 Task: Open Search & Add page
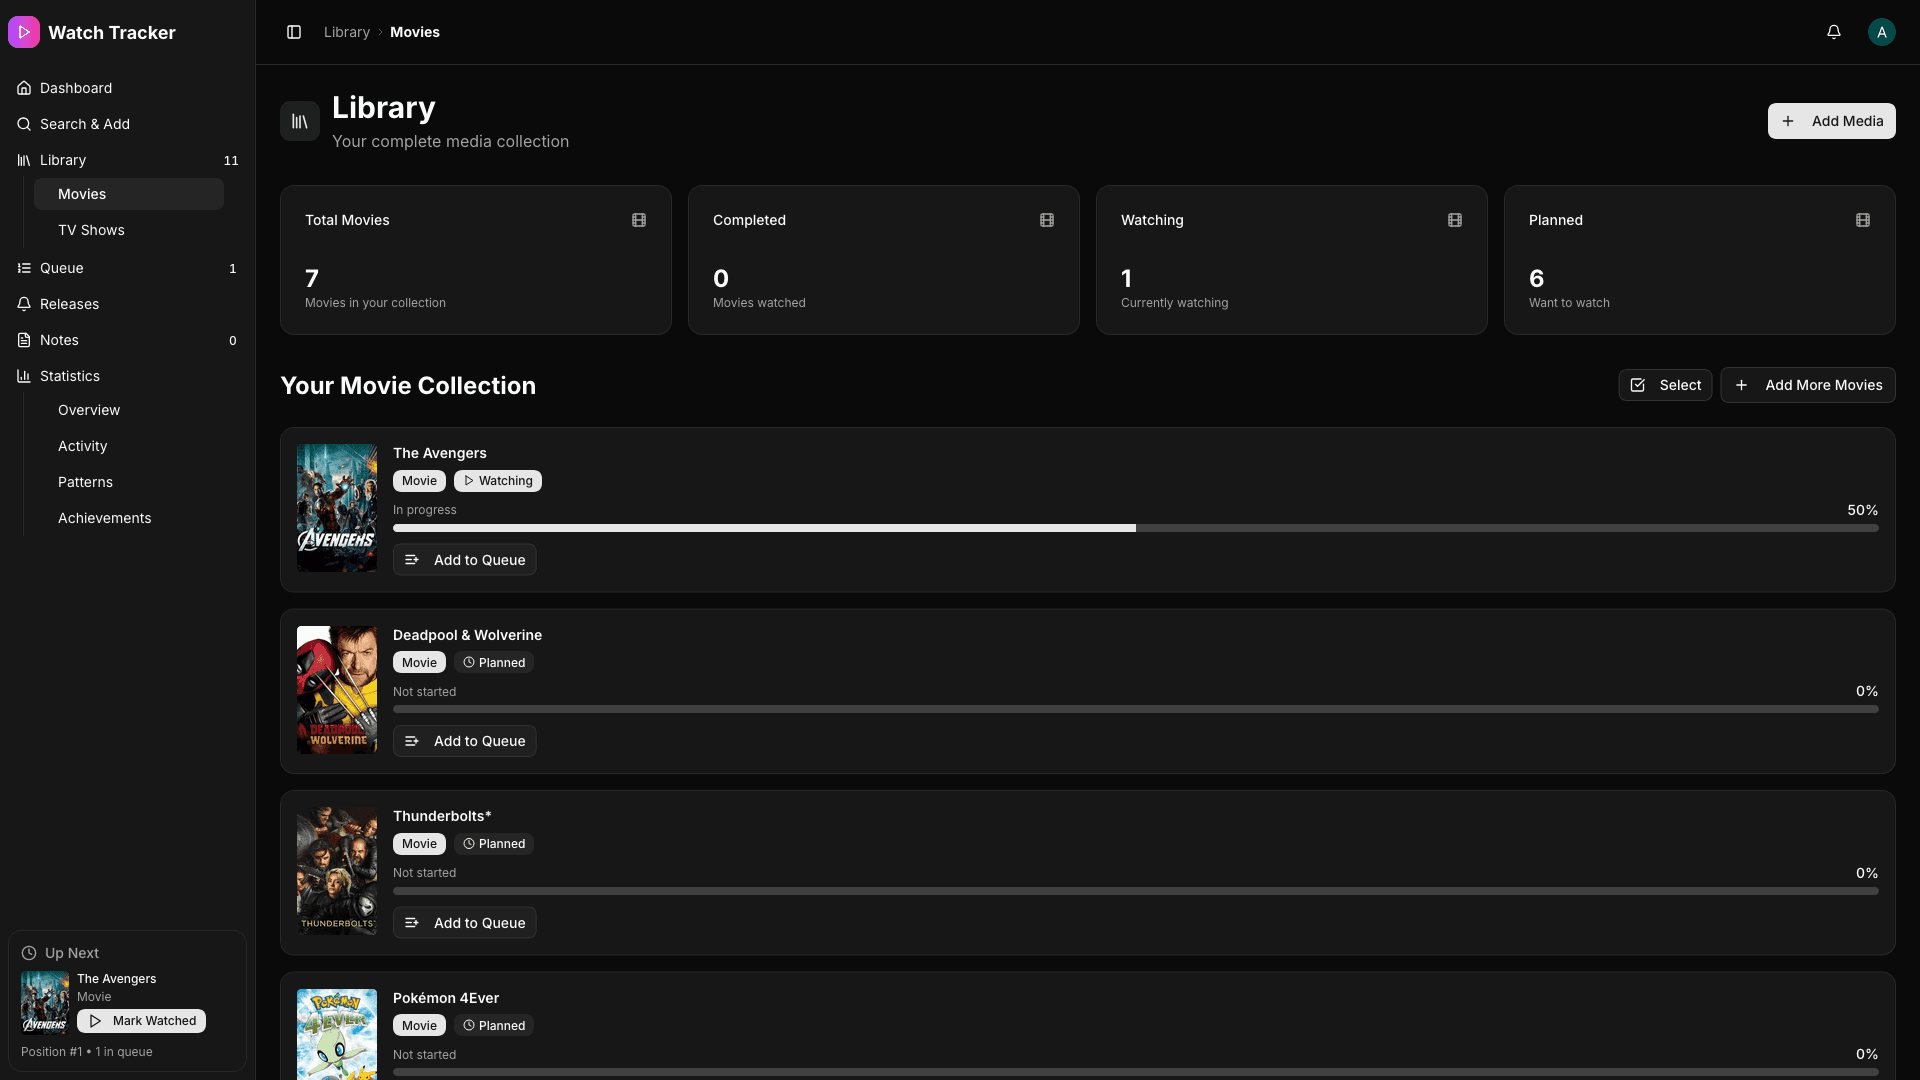pos(128,124)
